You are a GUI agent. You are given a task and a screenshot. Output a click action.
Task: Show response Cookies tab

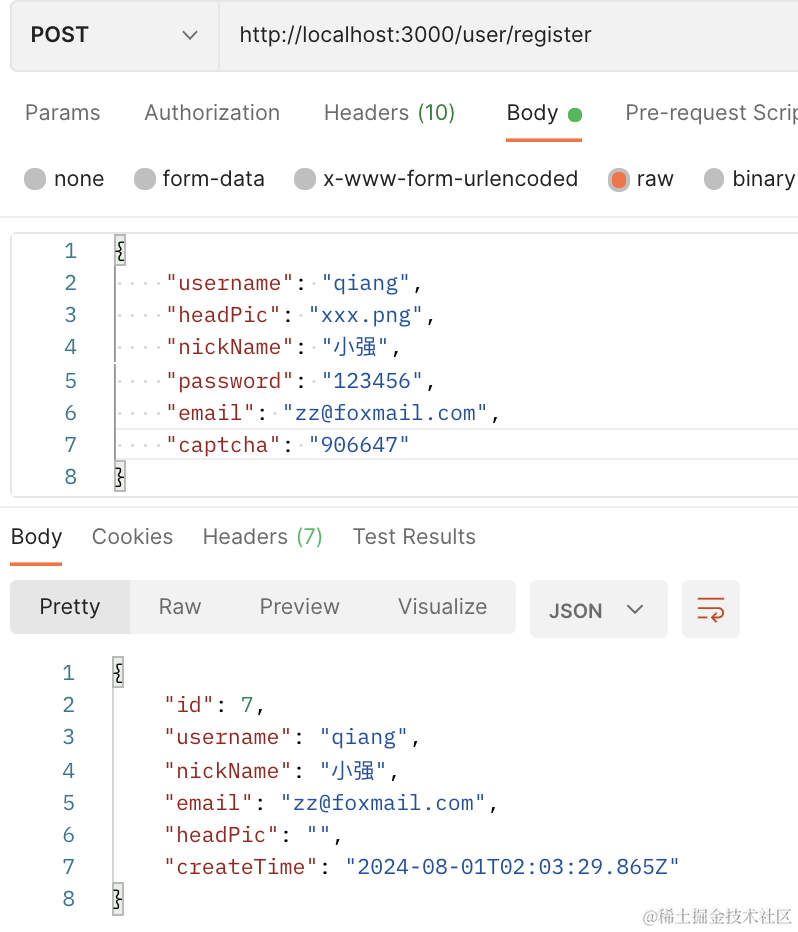tap(132, 537)
